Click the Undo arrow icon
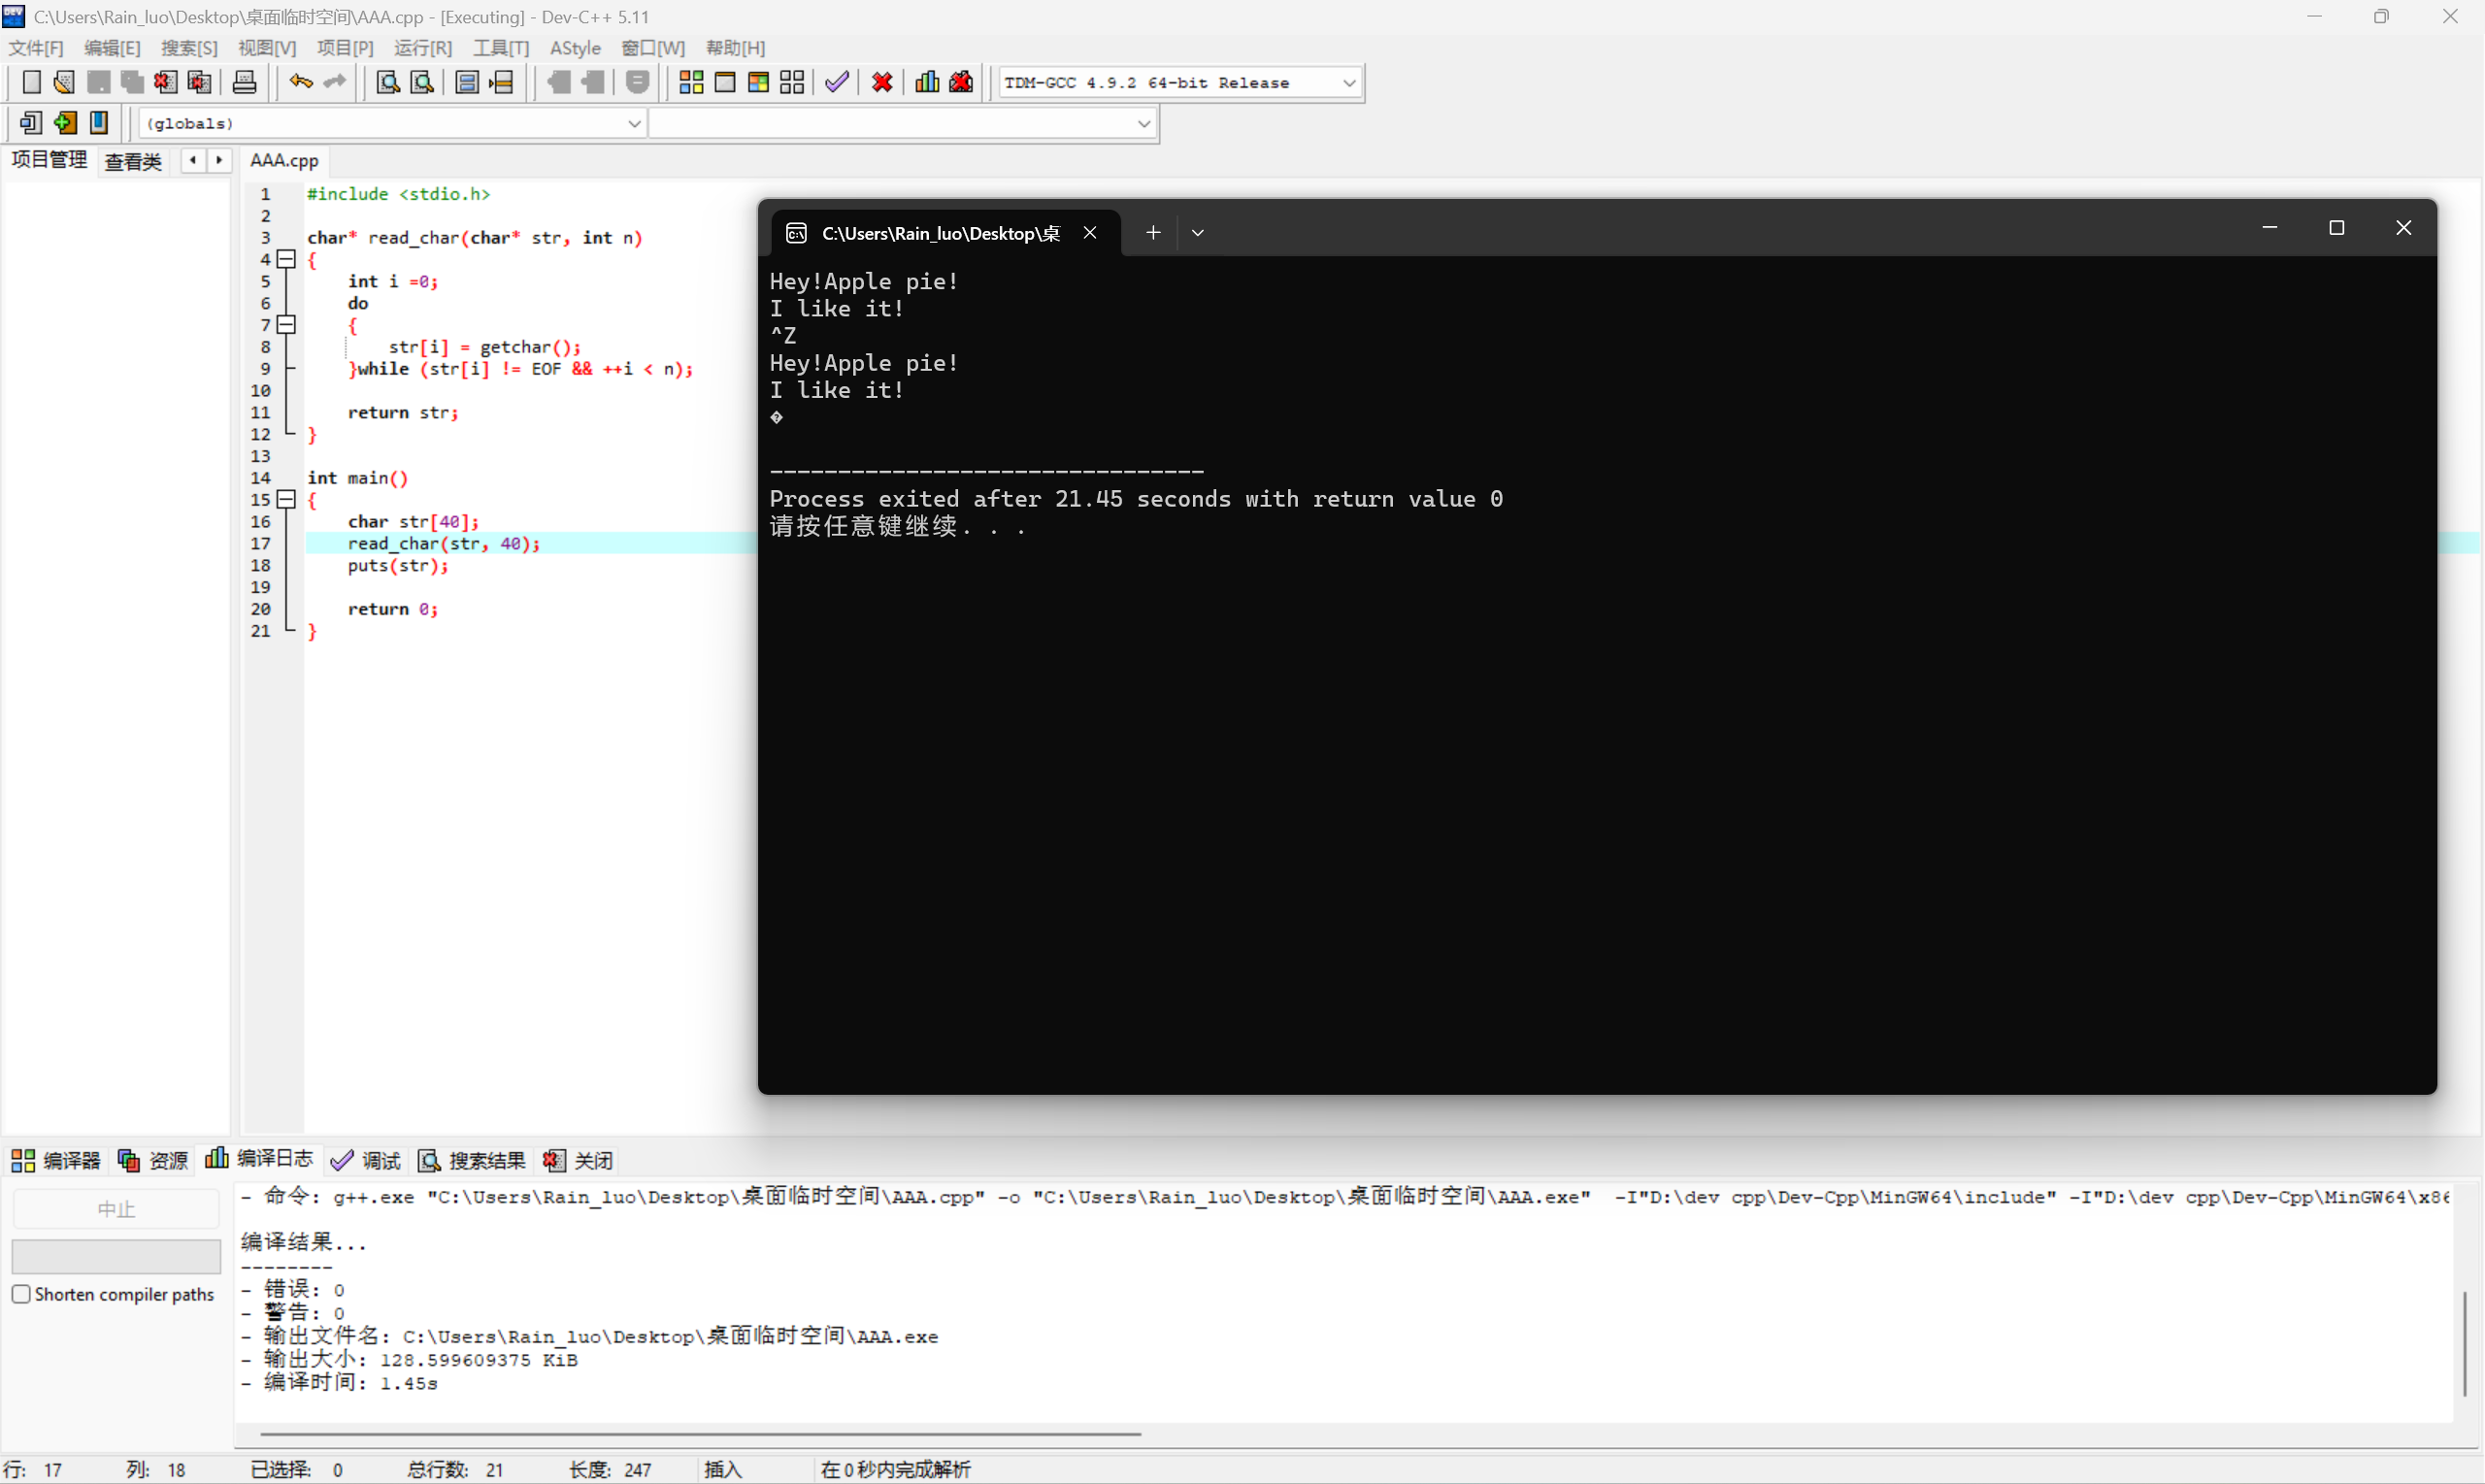 [x=300, y=82]
